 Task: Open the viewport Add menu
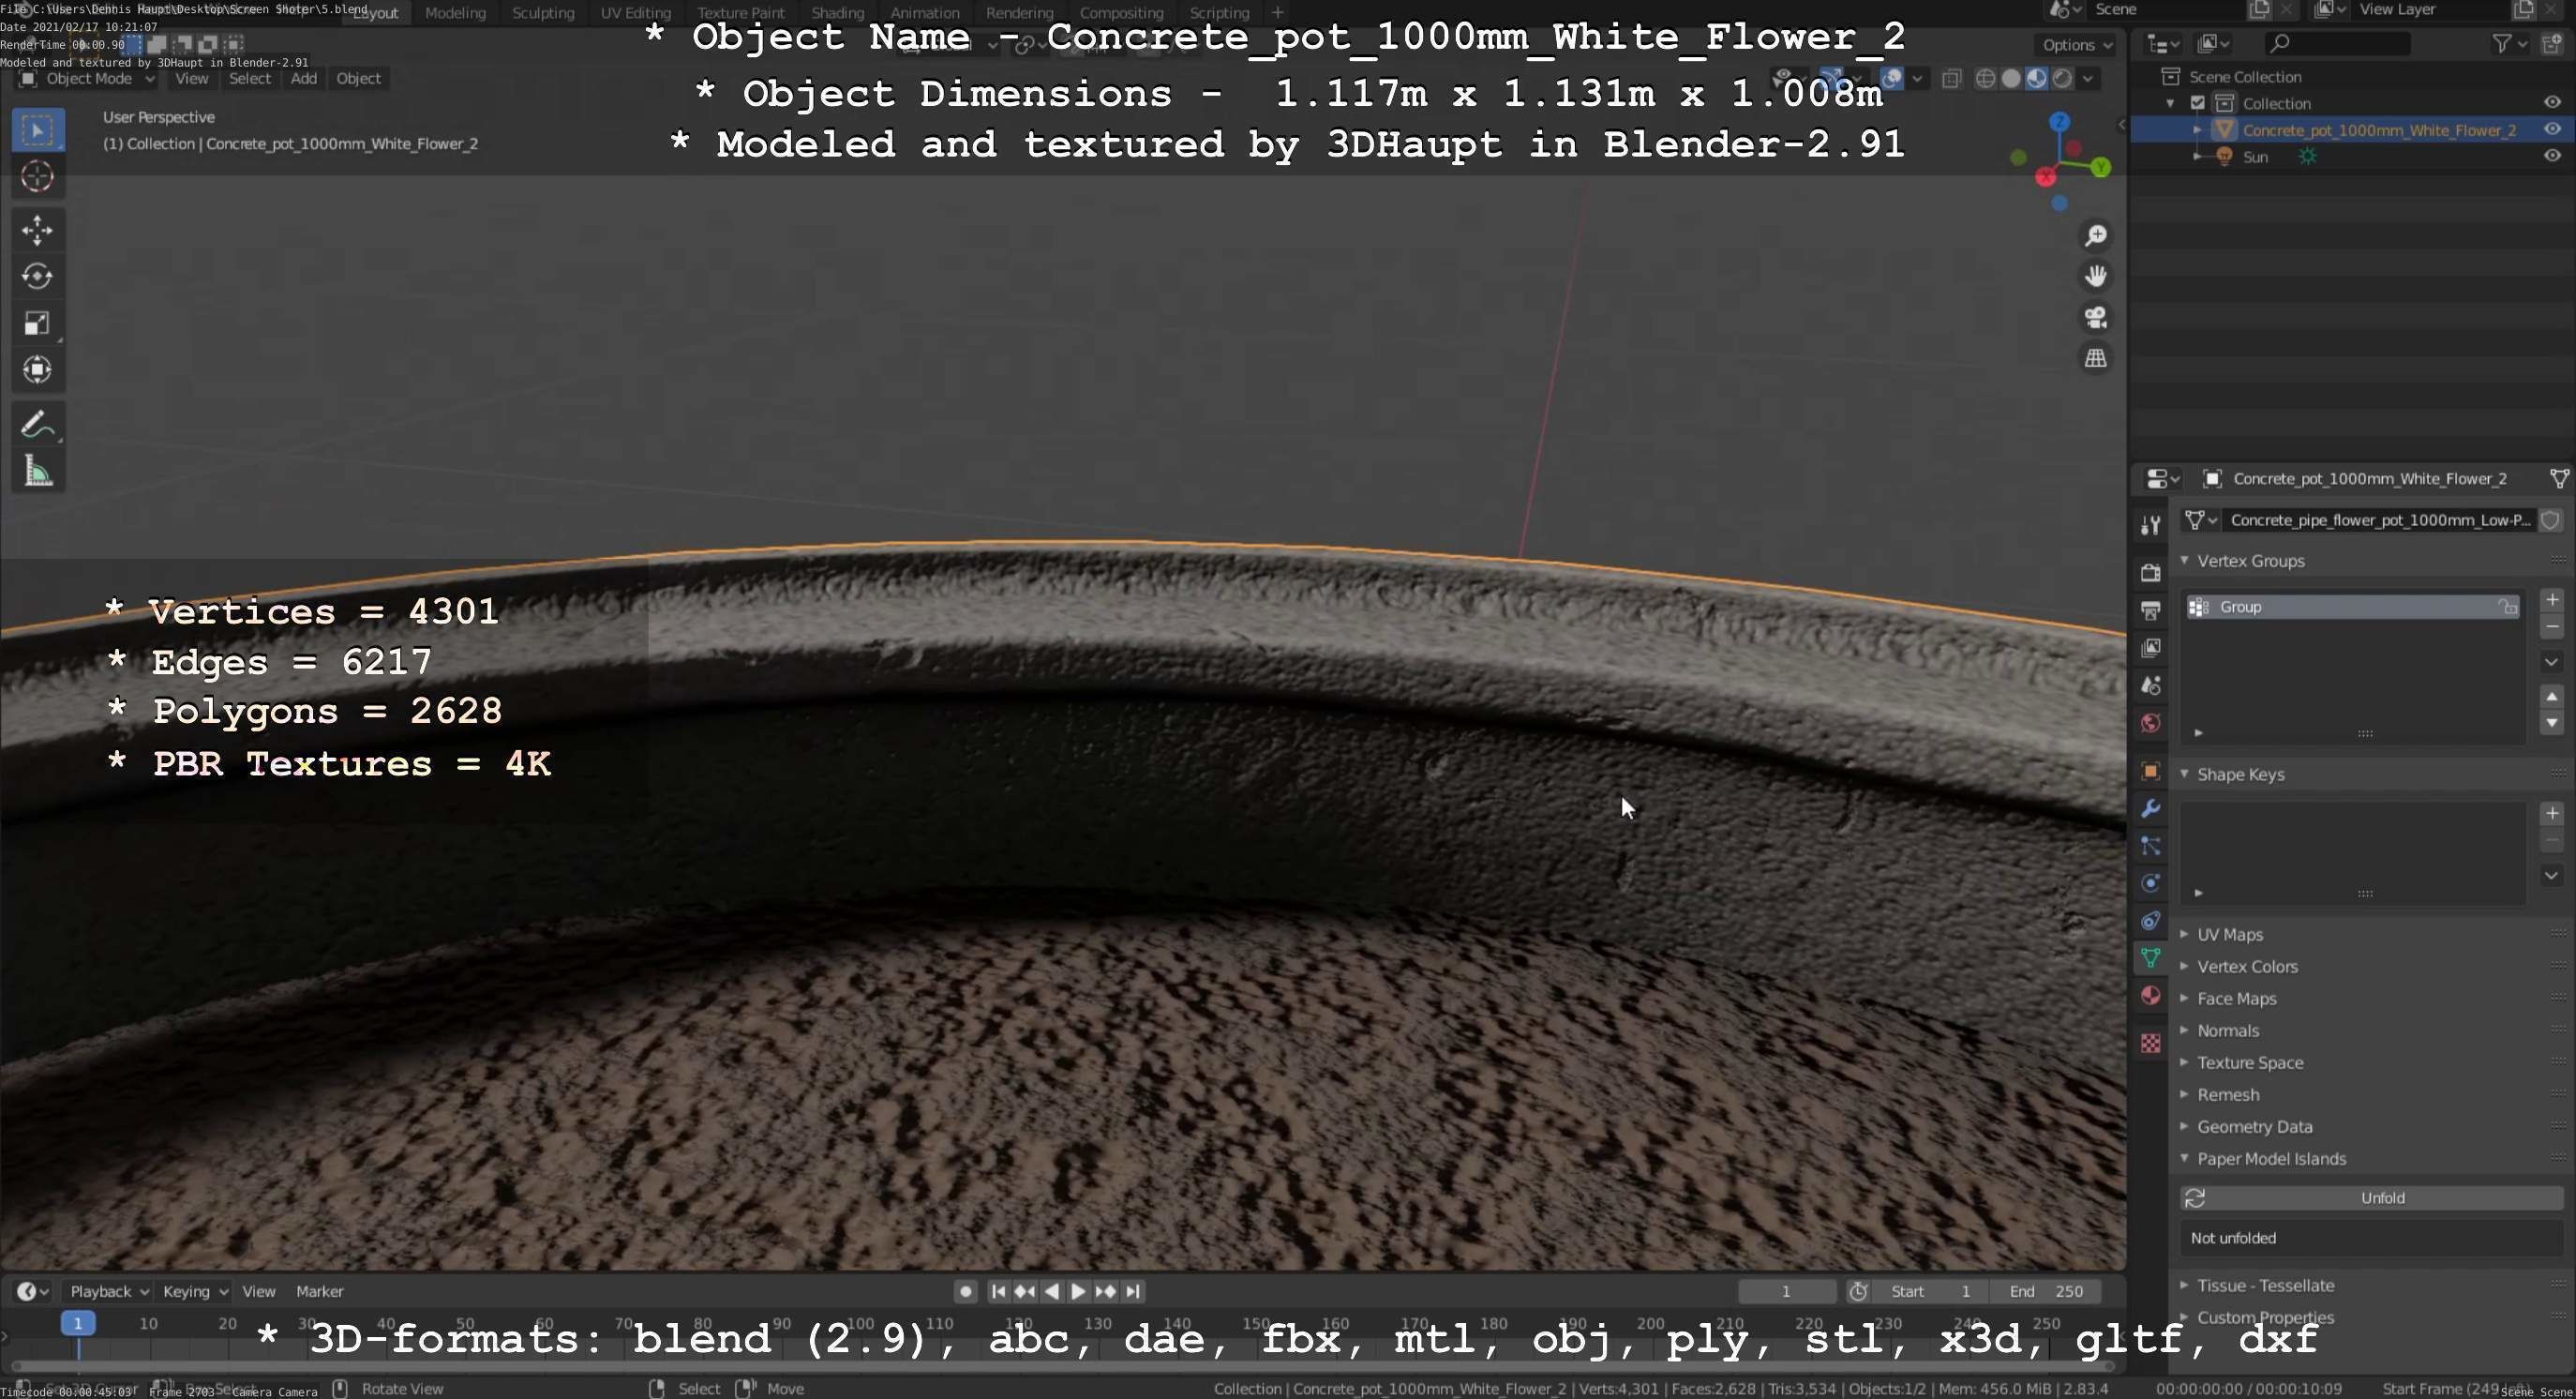pyautogui.click(x=304, y=79)
